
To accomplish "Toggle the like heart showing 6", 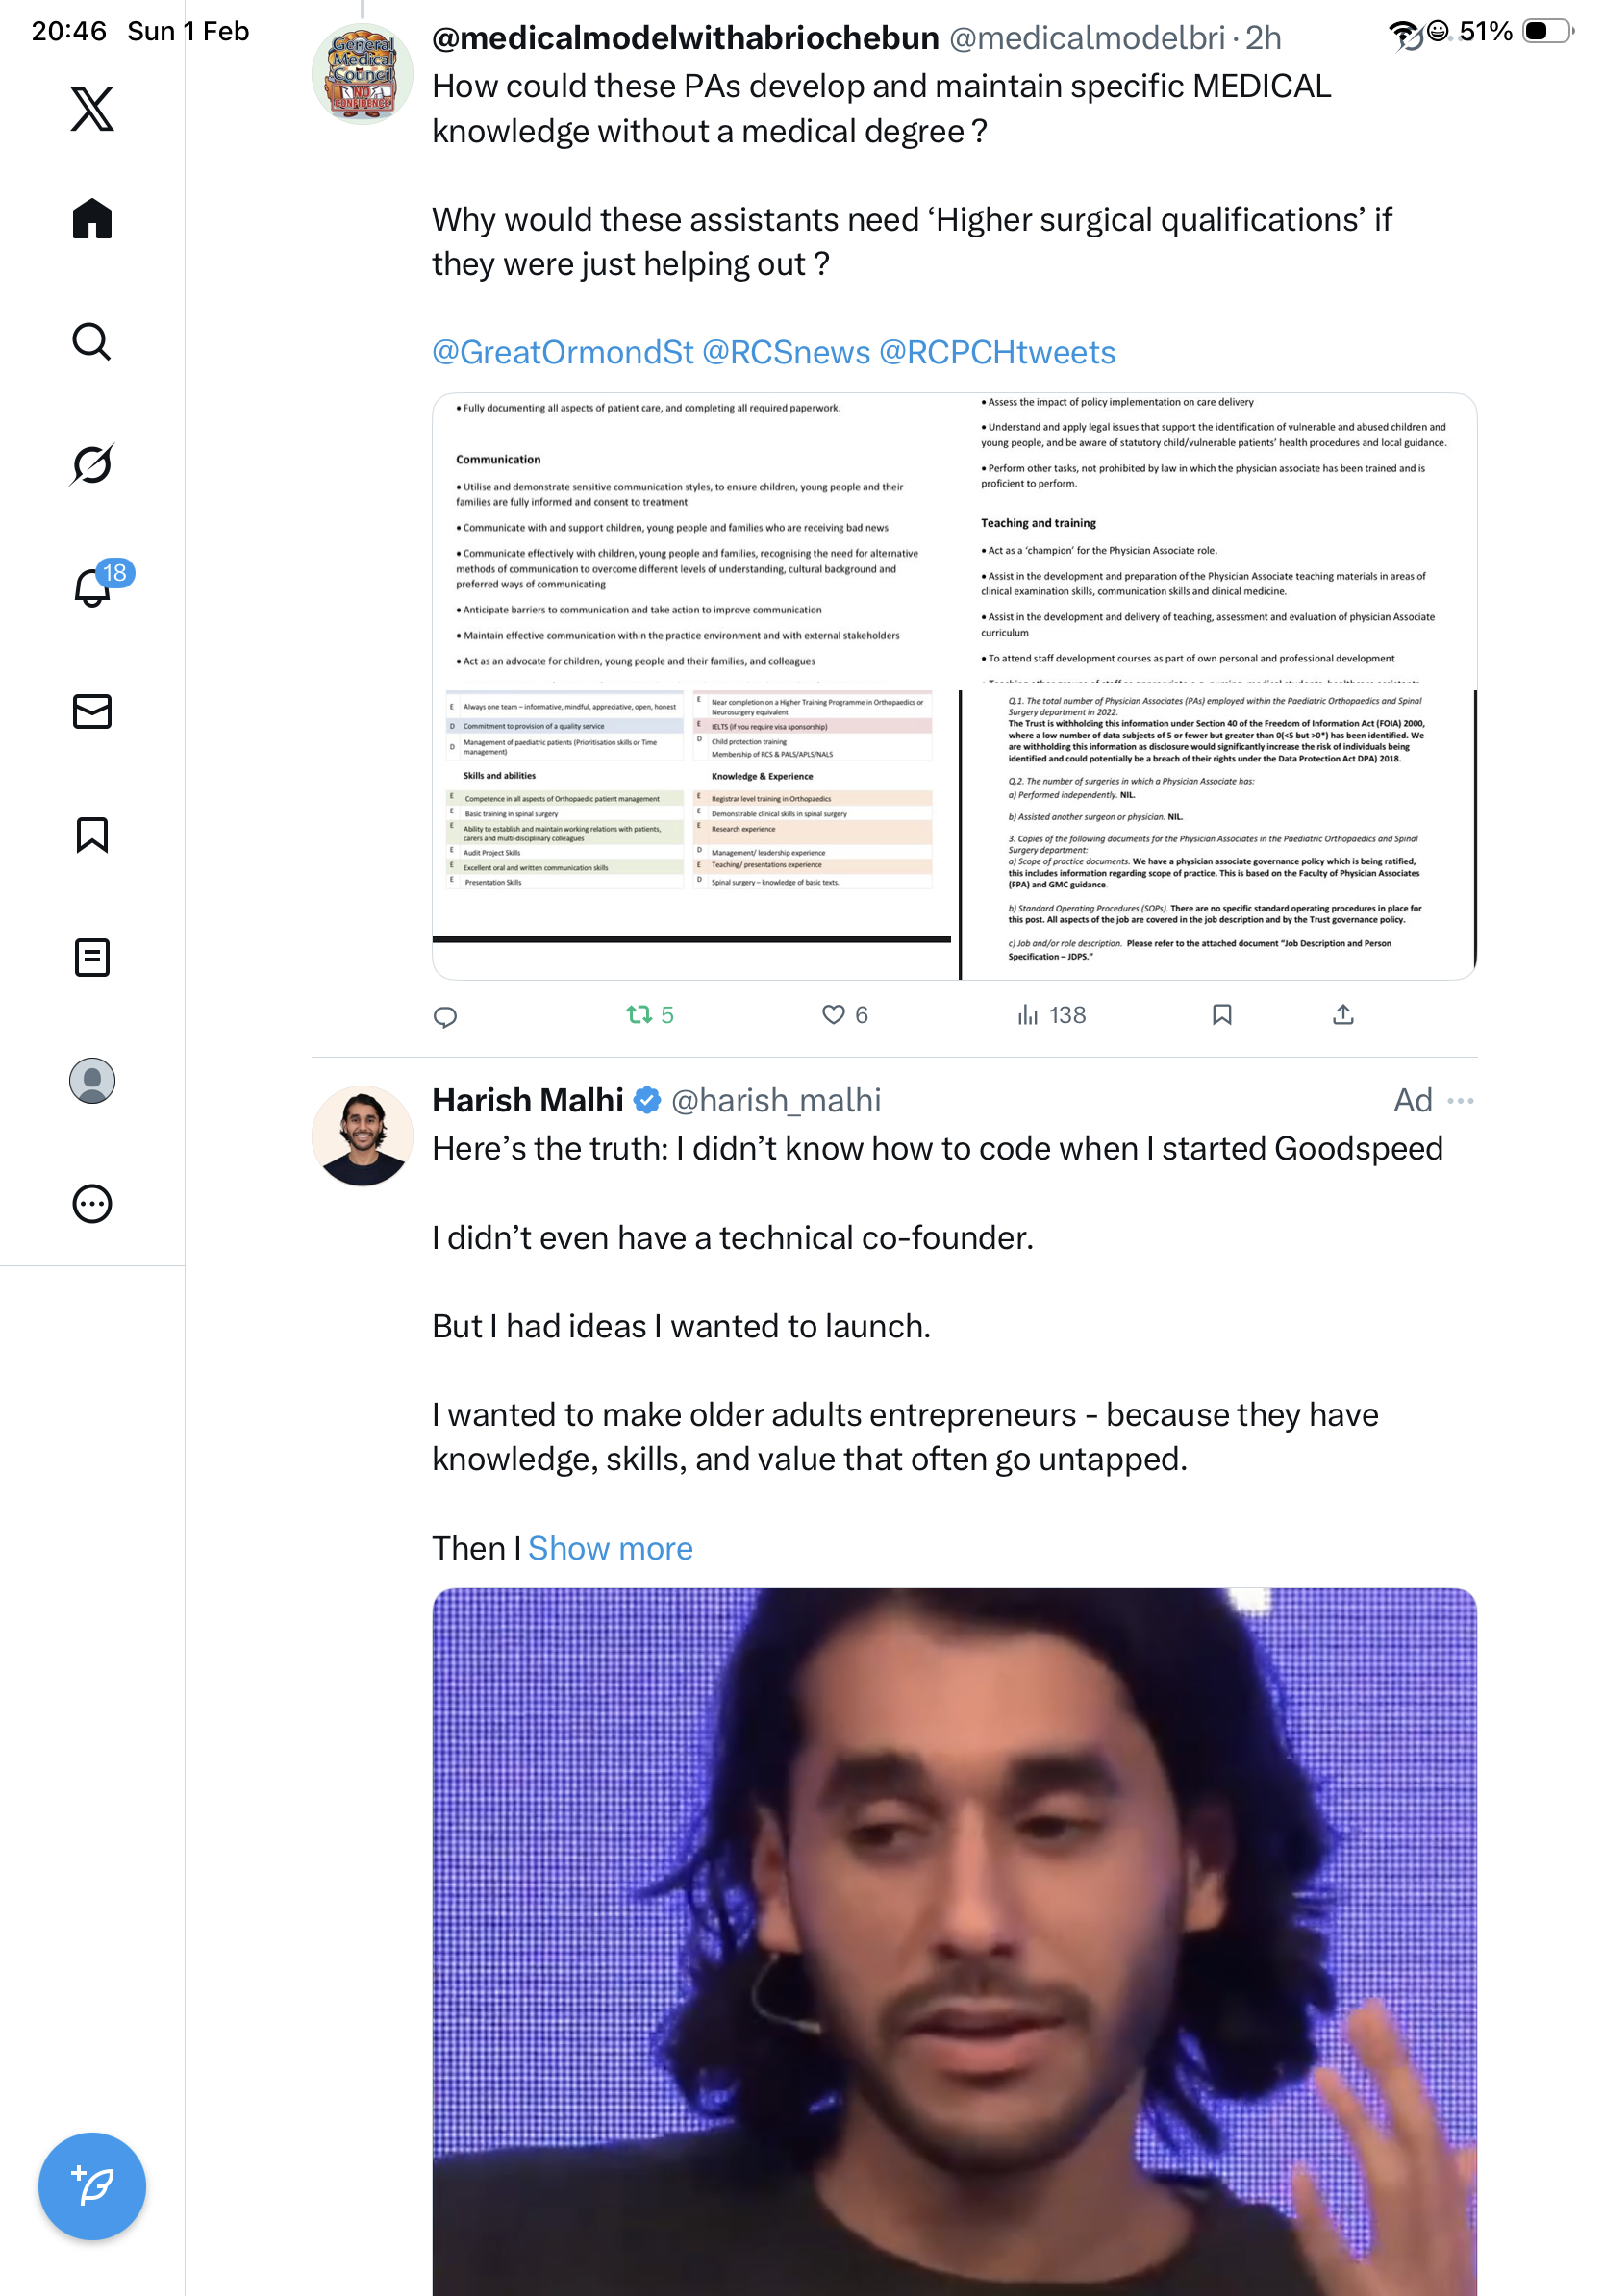I will pyautogui.click(x=845, y=1015).
